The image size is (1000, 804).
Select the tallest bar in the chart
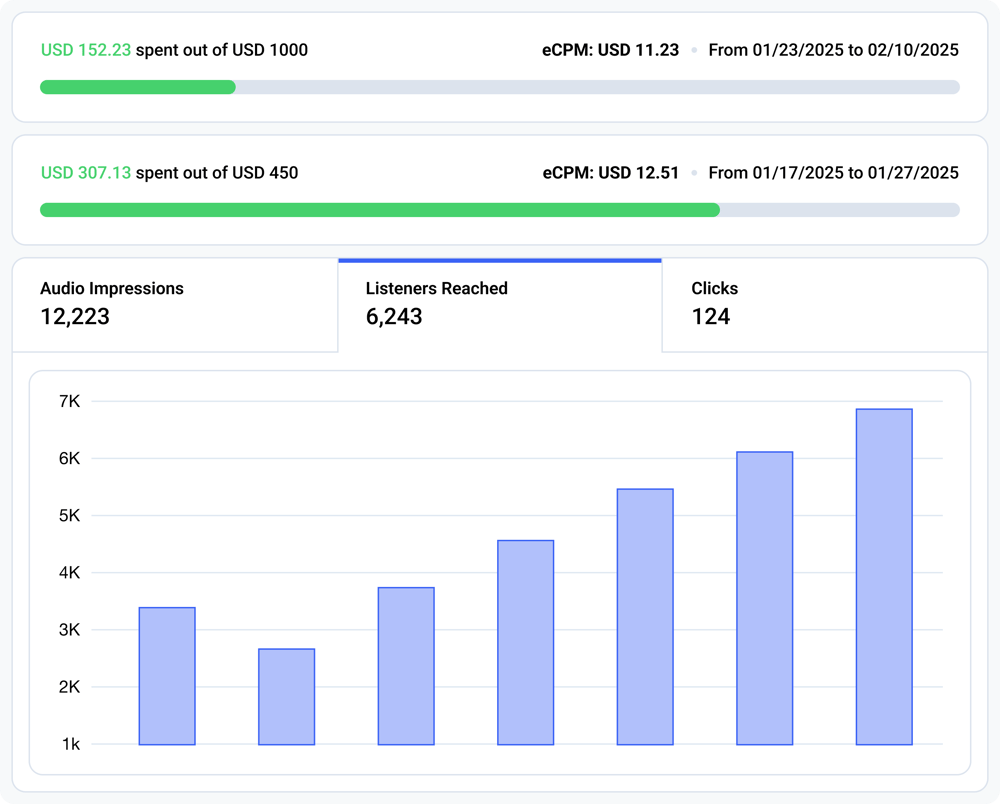click(x=883, y=575)
